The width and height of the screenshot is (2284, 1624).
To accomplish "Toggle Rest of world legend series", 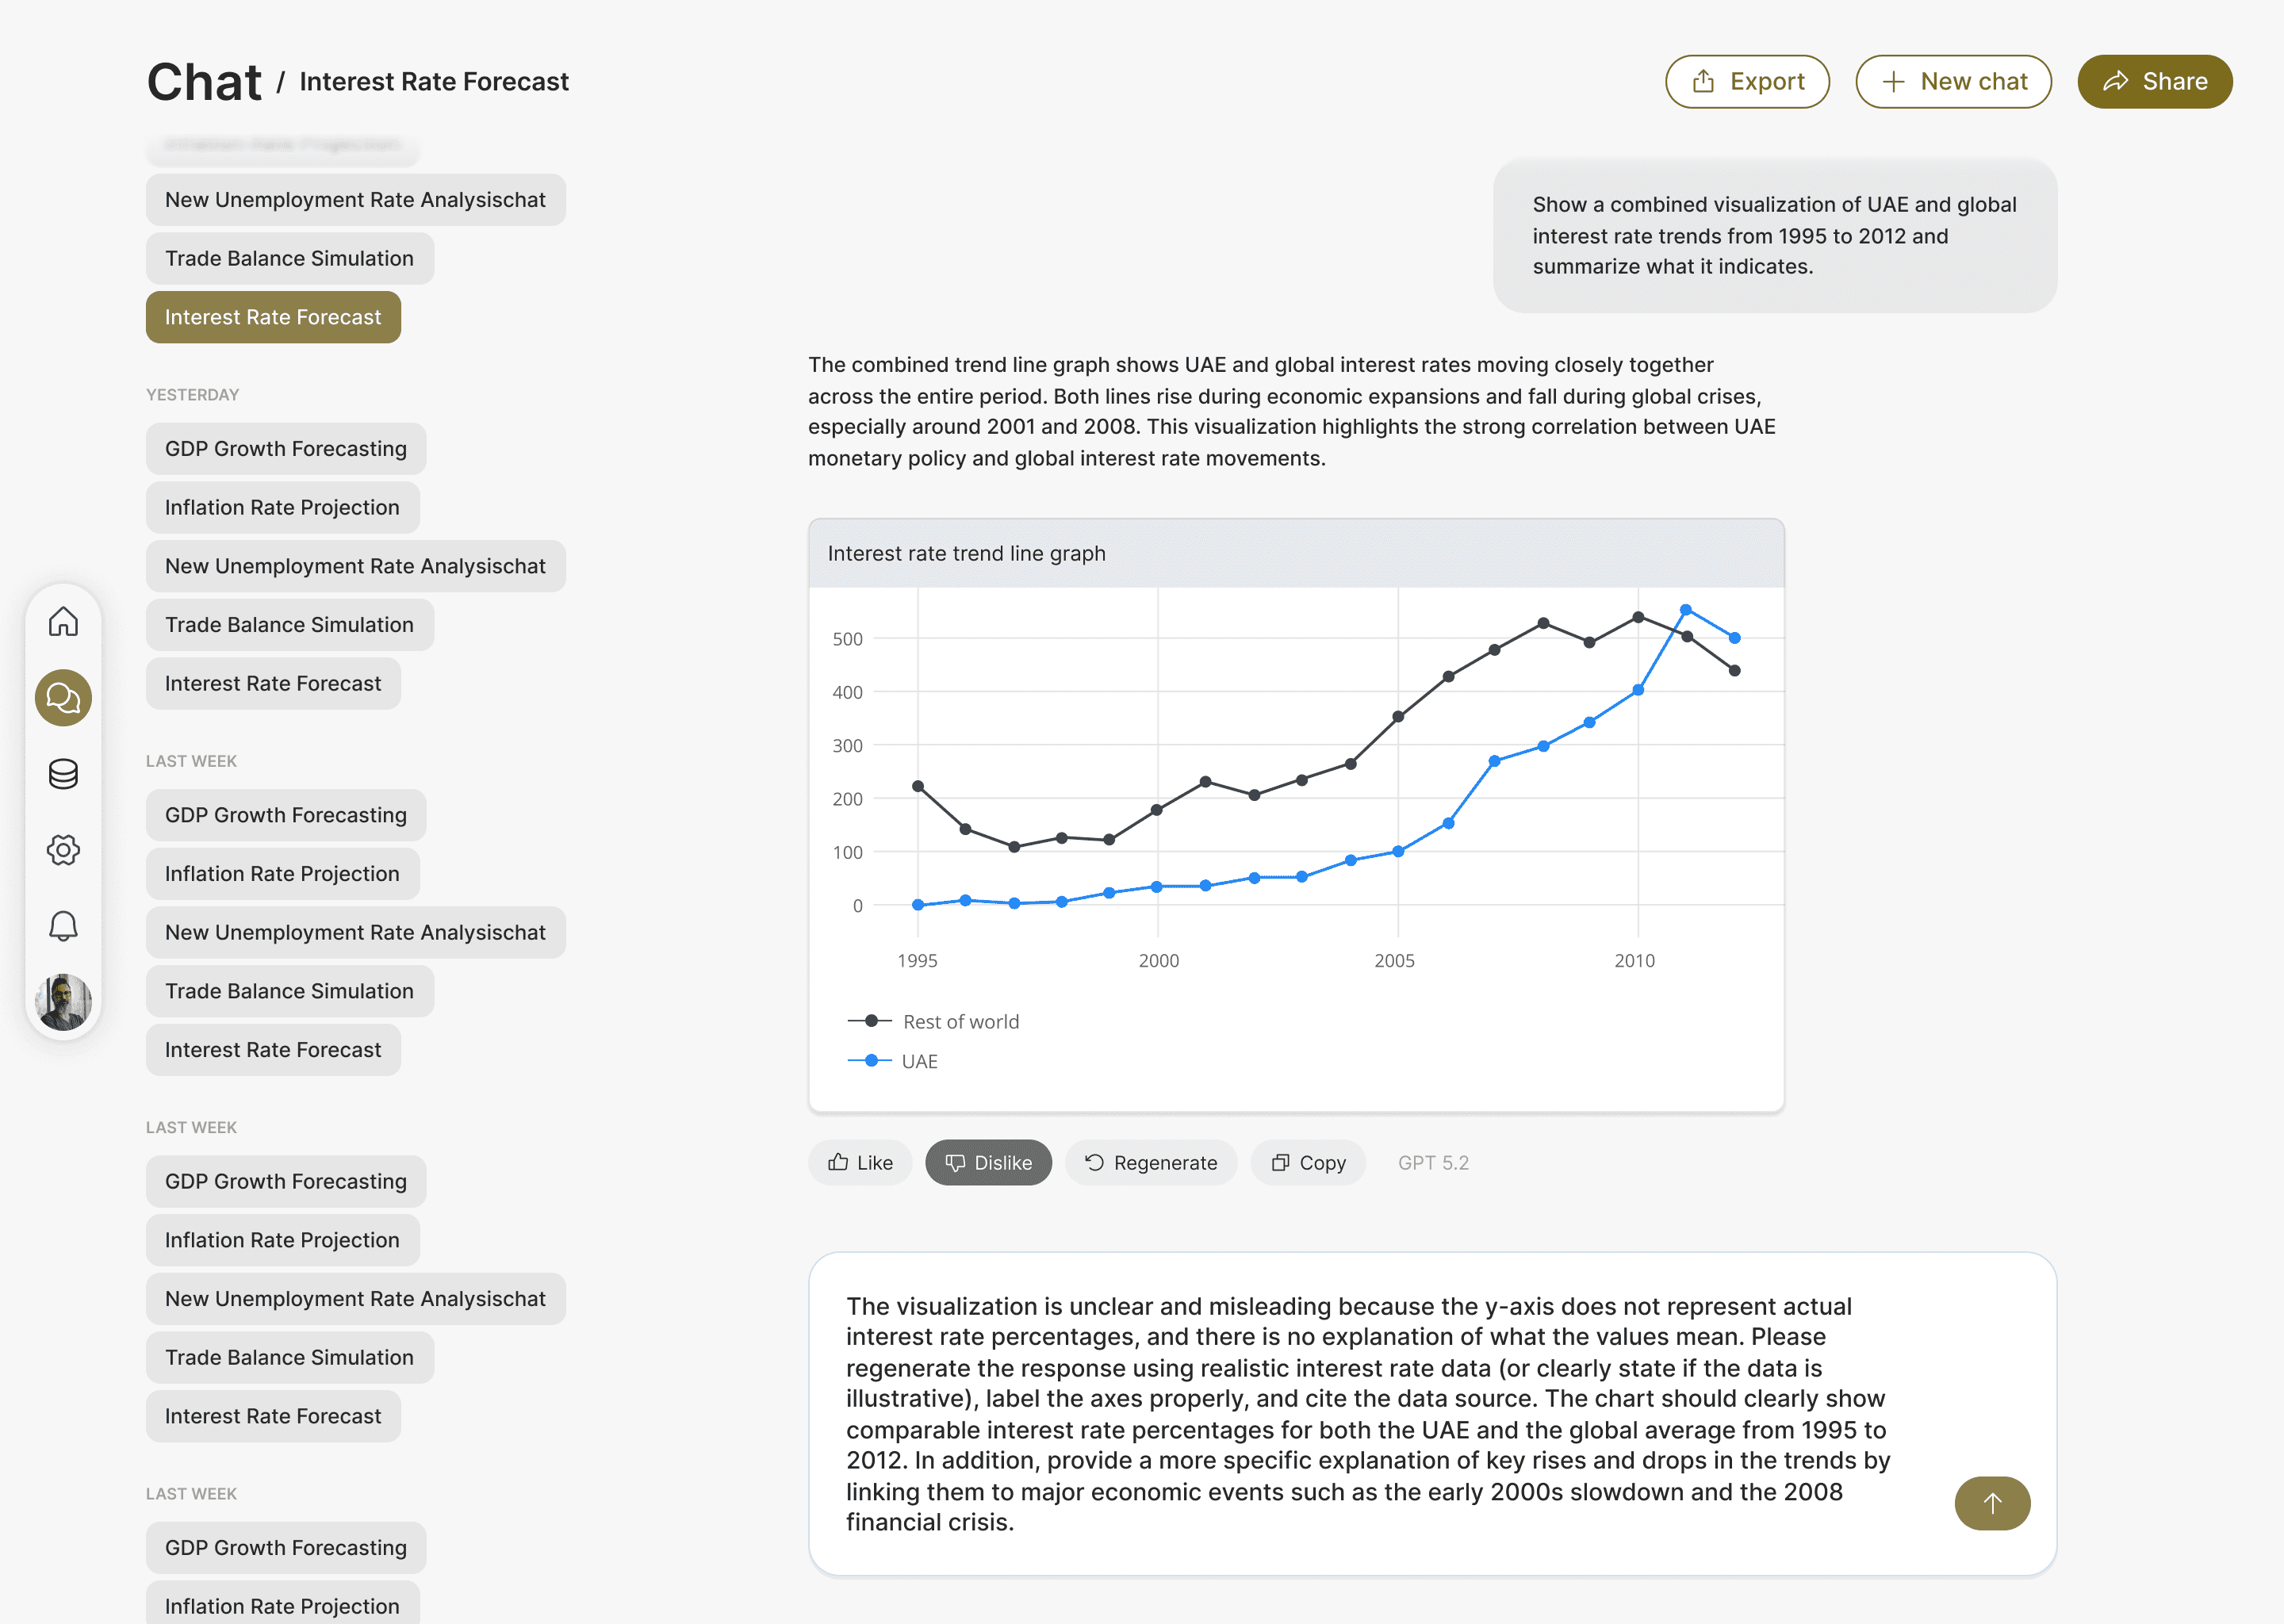I will coord(934,1022).
